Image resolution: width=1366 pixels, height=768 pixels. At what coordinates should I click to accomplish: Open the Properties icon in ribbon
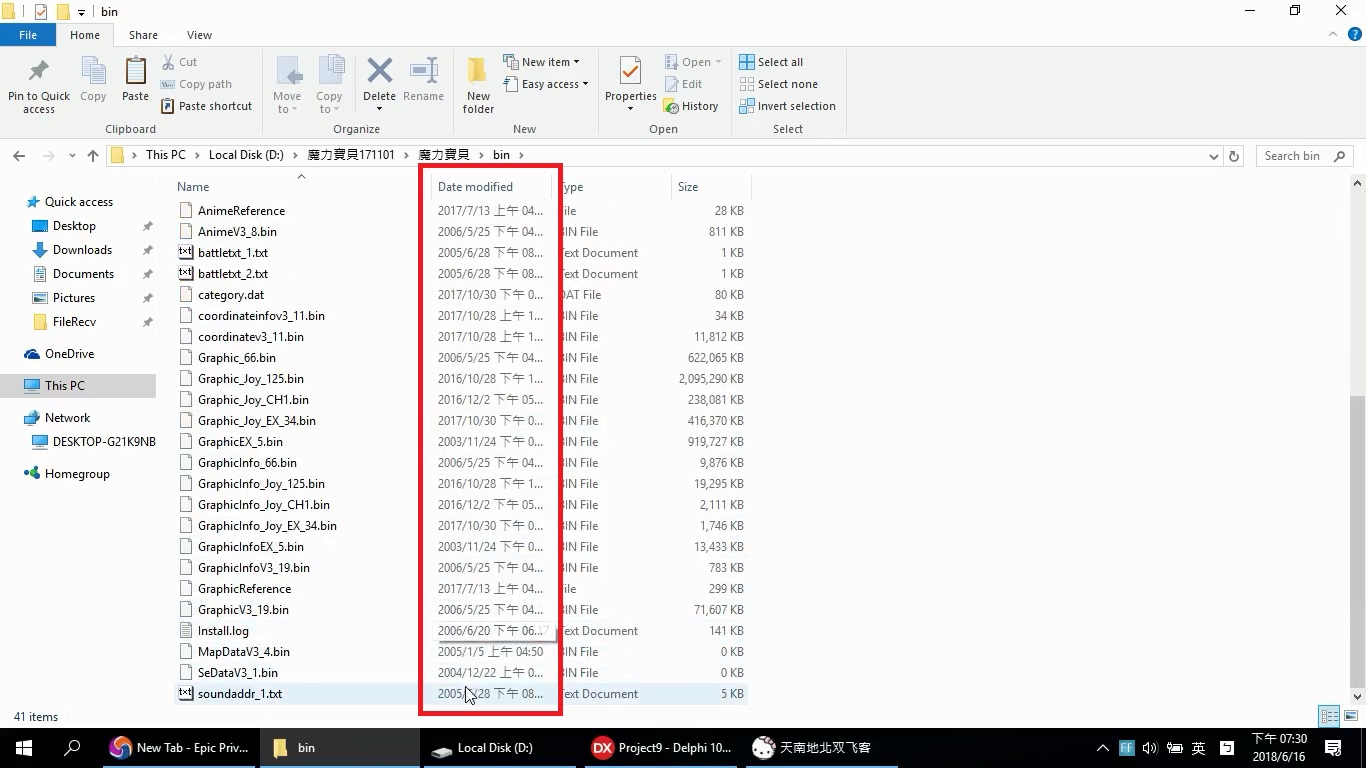tap(630, 73)
